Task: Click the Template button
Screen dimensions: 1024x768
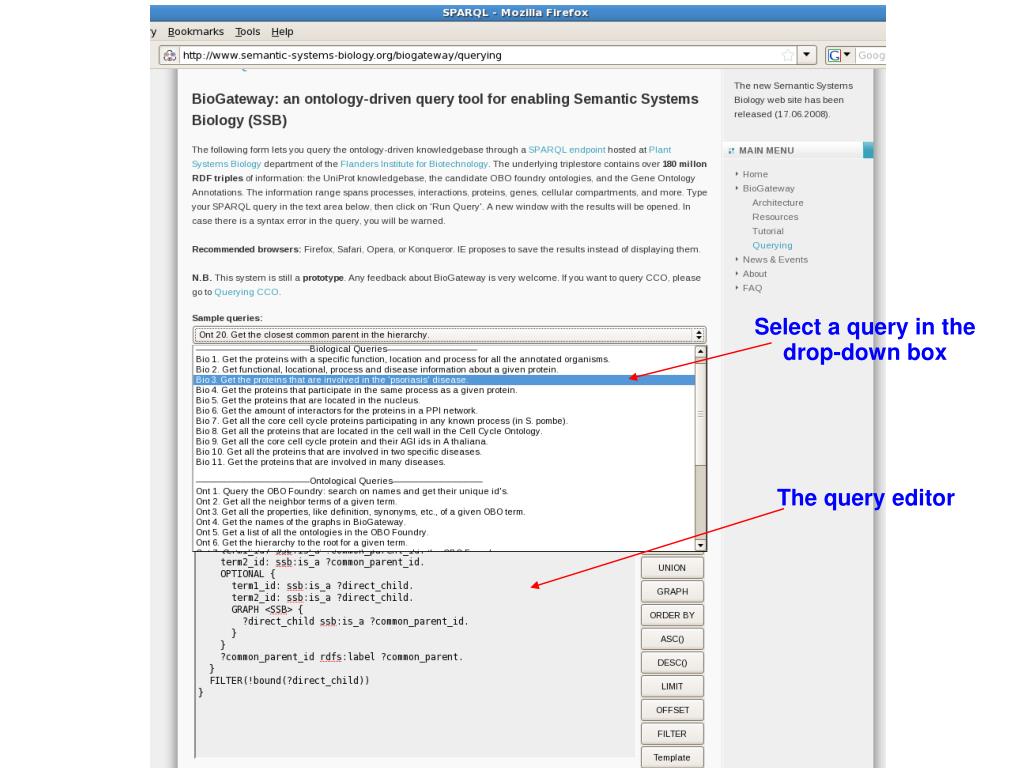Action: click(672, 757)
